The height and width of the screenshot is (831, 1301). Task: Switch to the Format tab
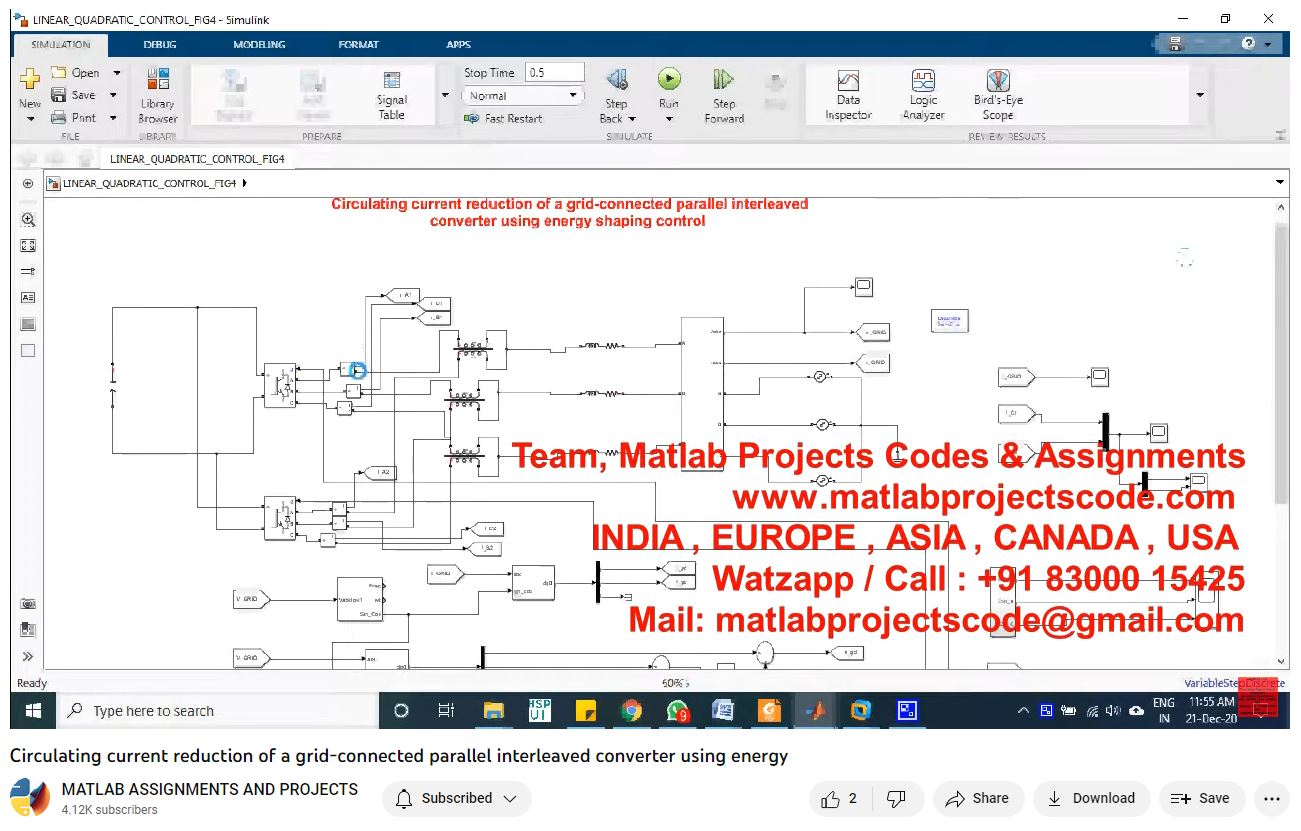point(358,44)
